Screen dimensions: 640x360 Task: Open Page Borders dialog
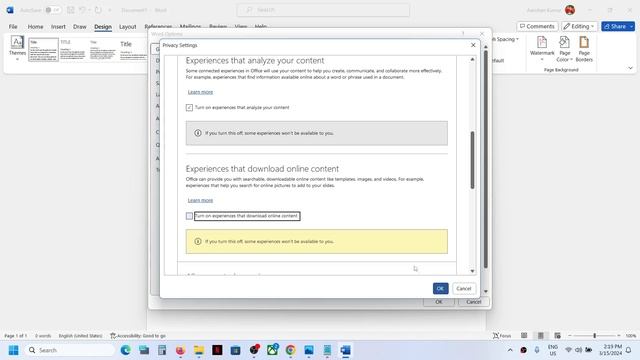(x=584, y=48)
